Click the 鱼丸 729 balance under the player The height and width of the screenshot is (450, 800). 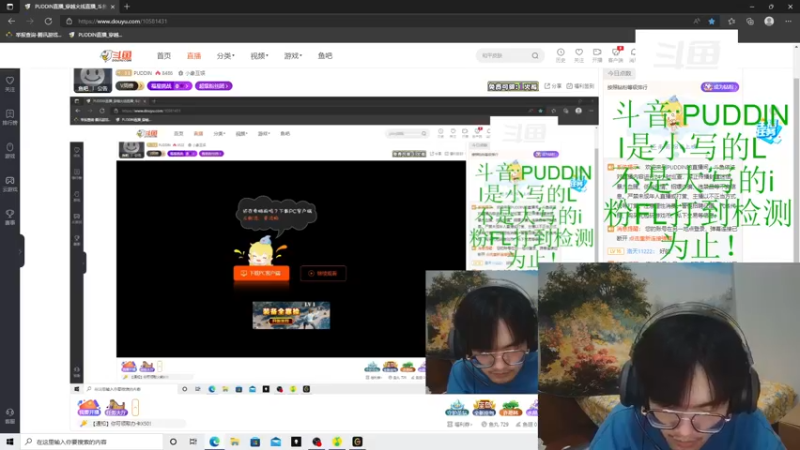point(495,424)
